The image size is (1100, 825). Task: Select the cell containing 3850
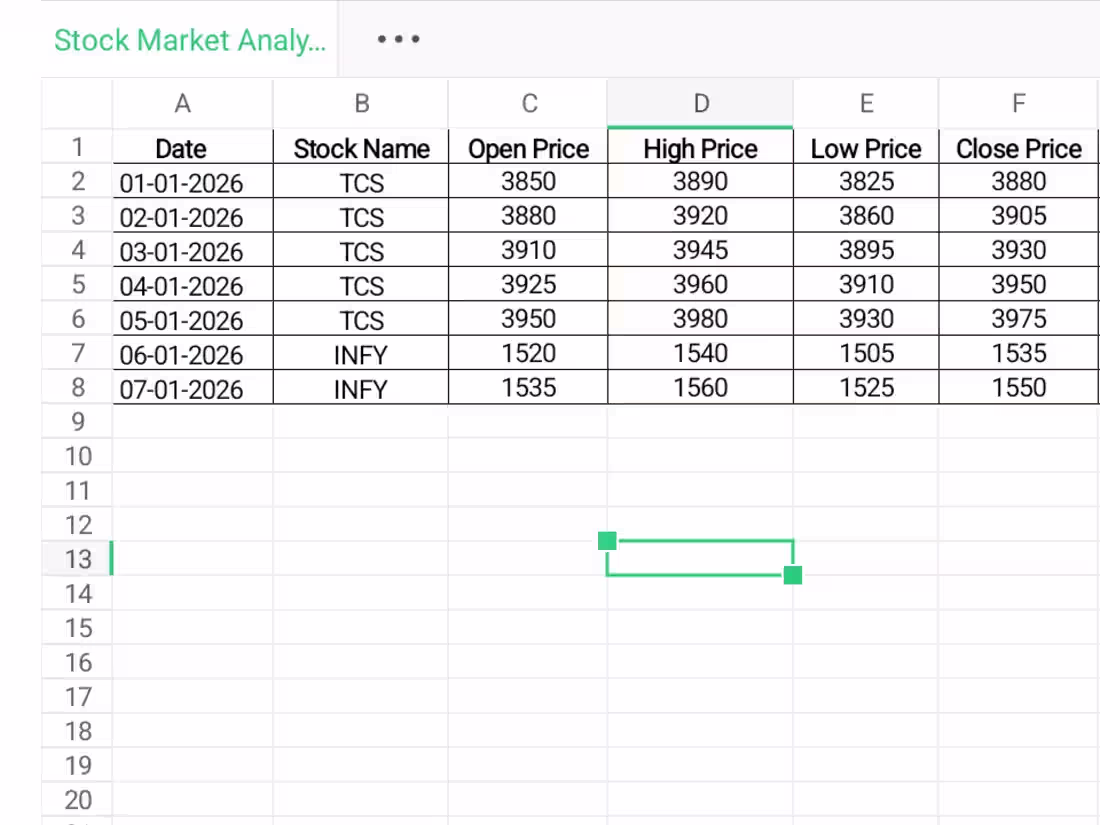point(529,182)
